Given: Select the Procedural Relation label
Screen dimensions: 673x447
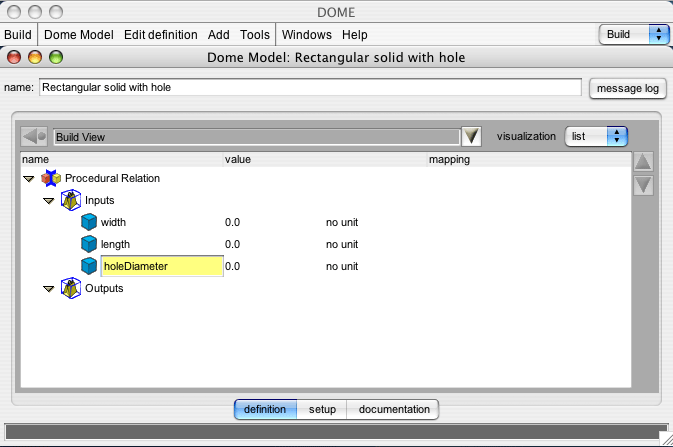Looking at the screenshot, I should 112,178.
